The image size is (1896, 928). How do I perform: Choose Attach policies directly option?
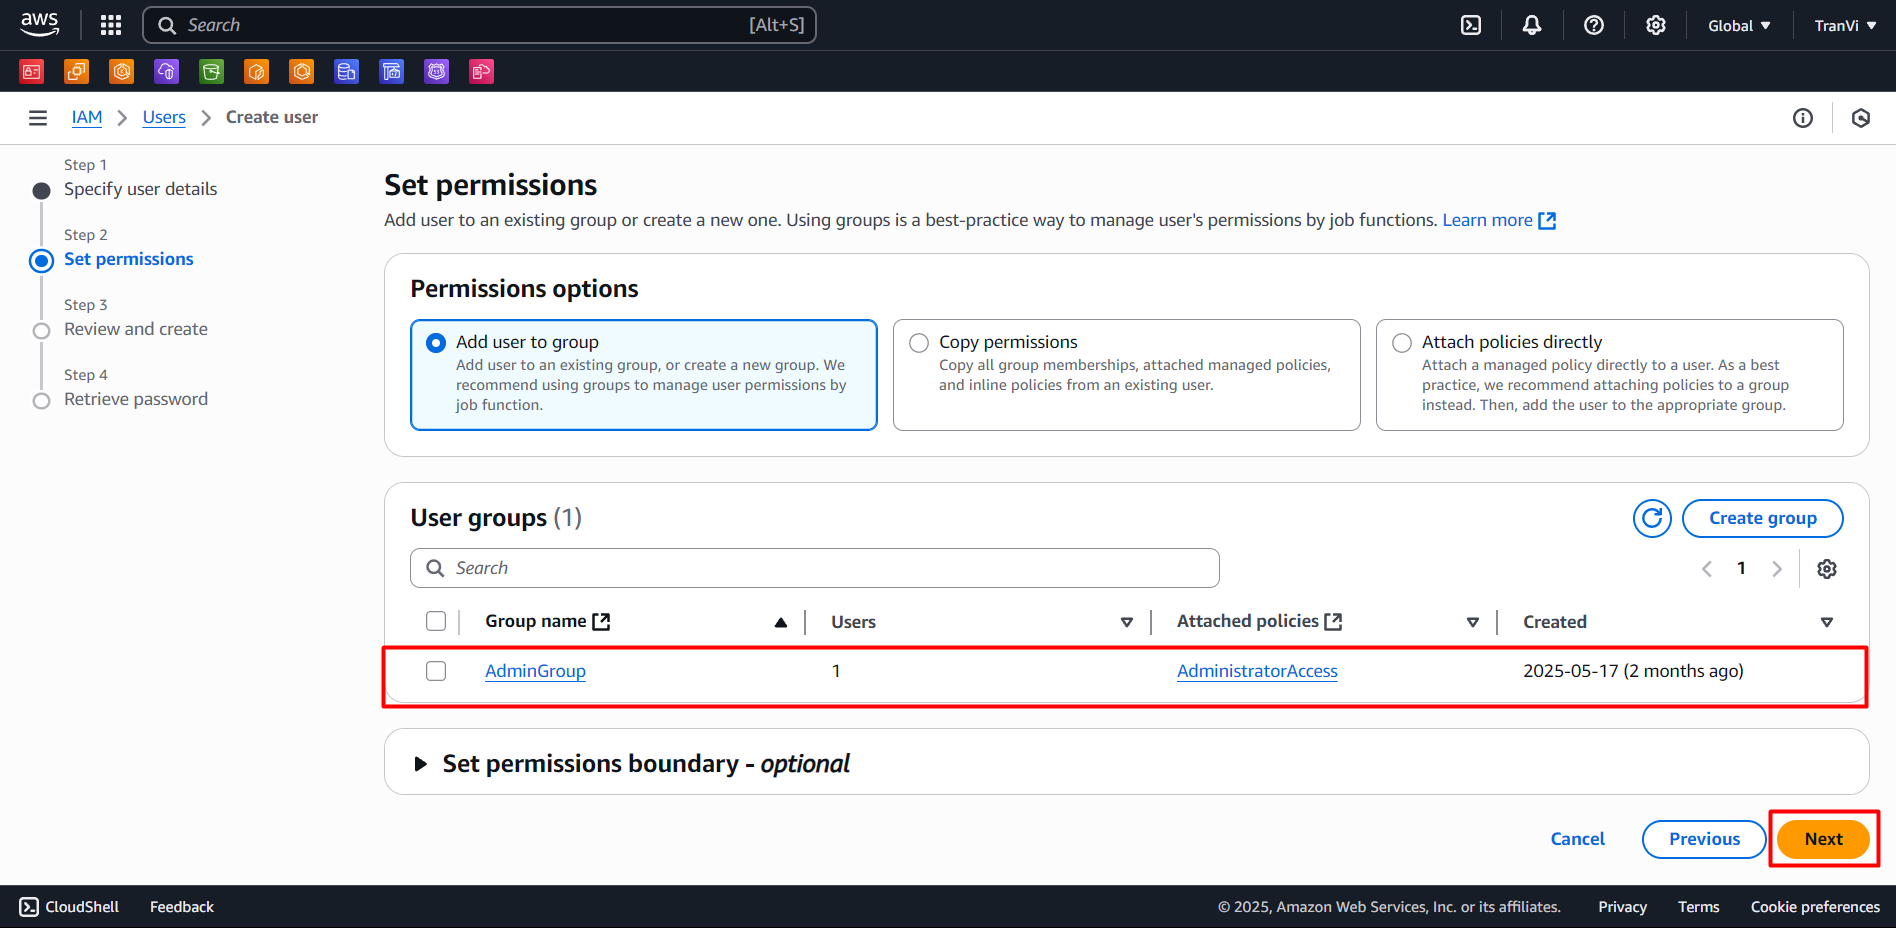[1402, 343]
